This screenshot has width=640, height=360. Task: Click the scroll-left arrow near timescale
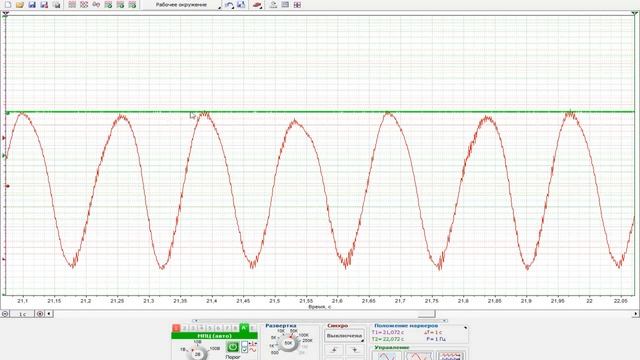[x=49, y=314]
